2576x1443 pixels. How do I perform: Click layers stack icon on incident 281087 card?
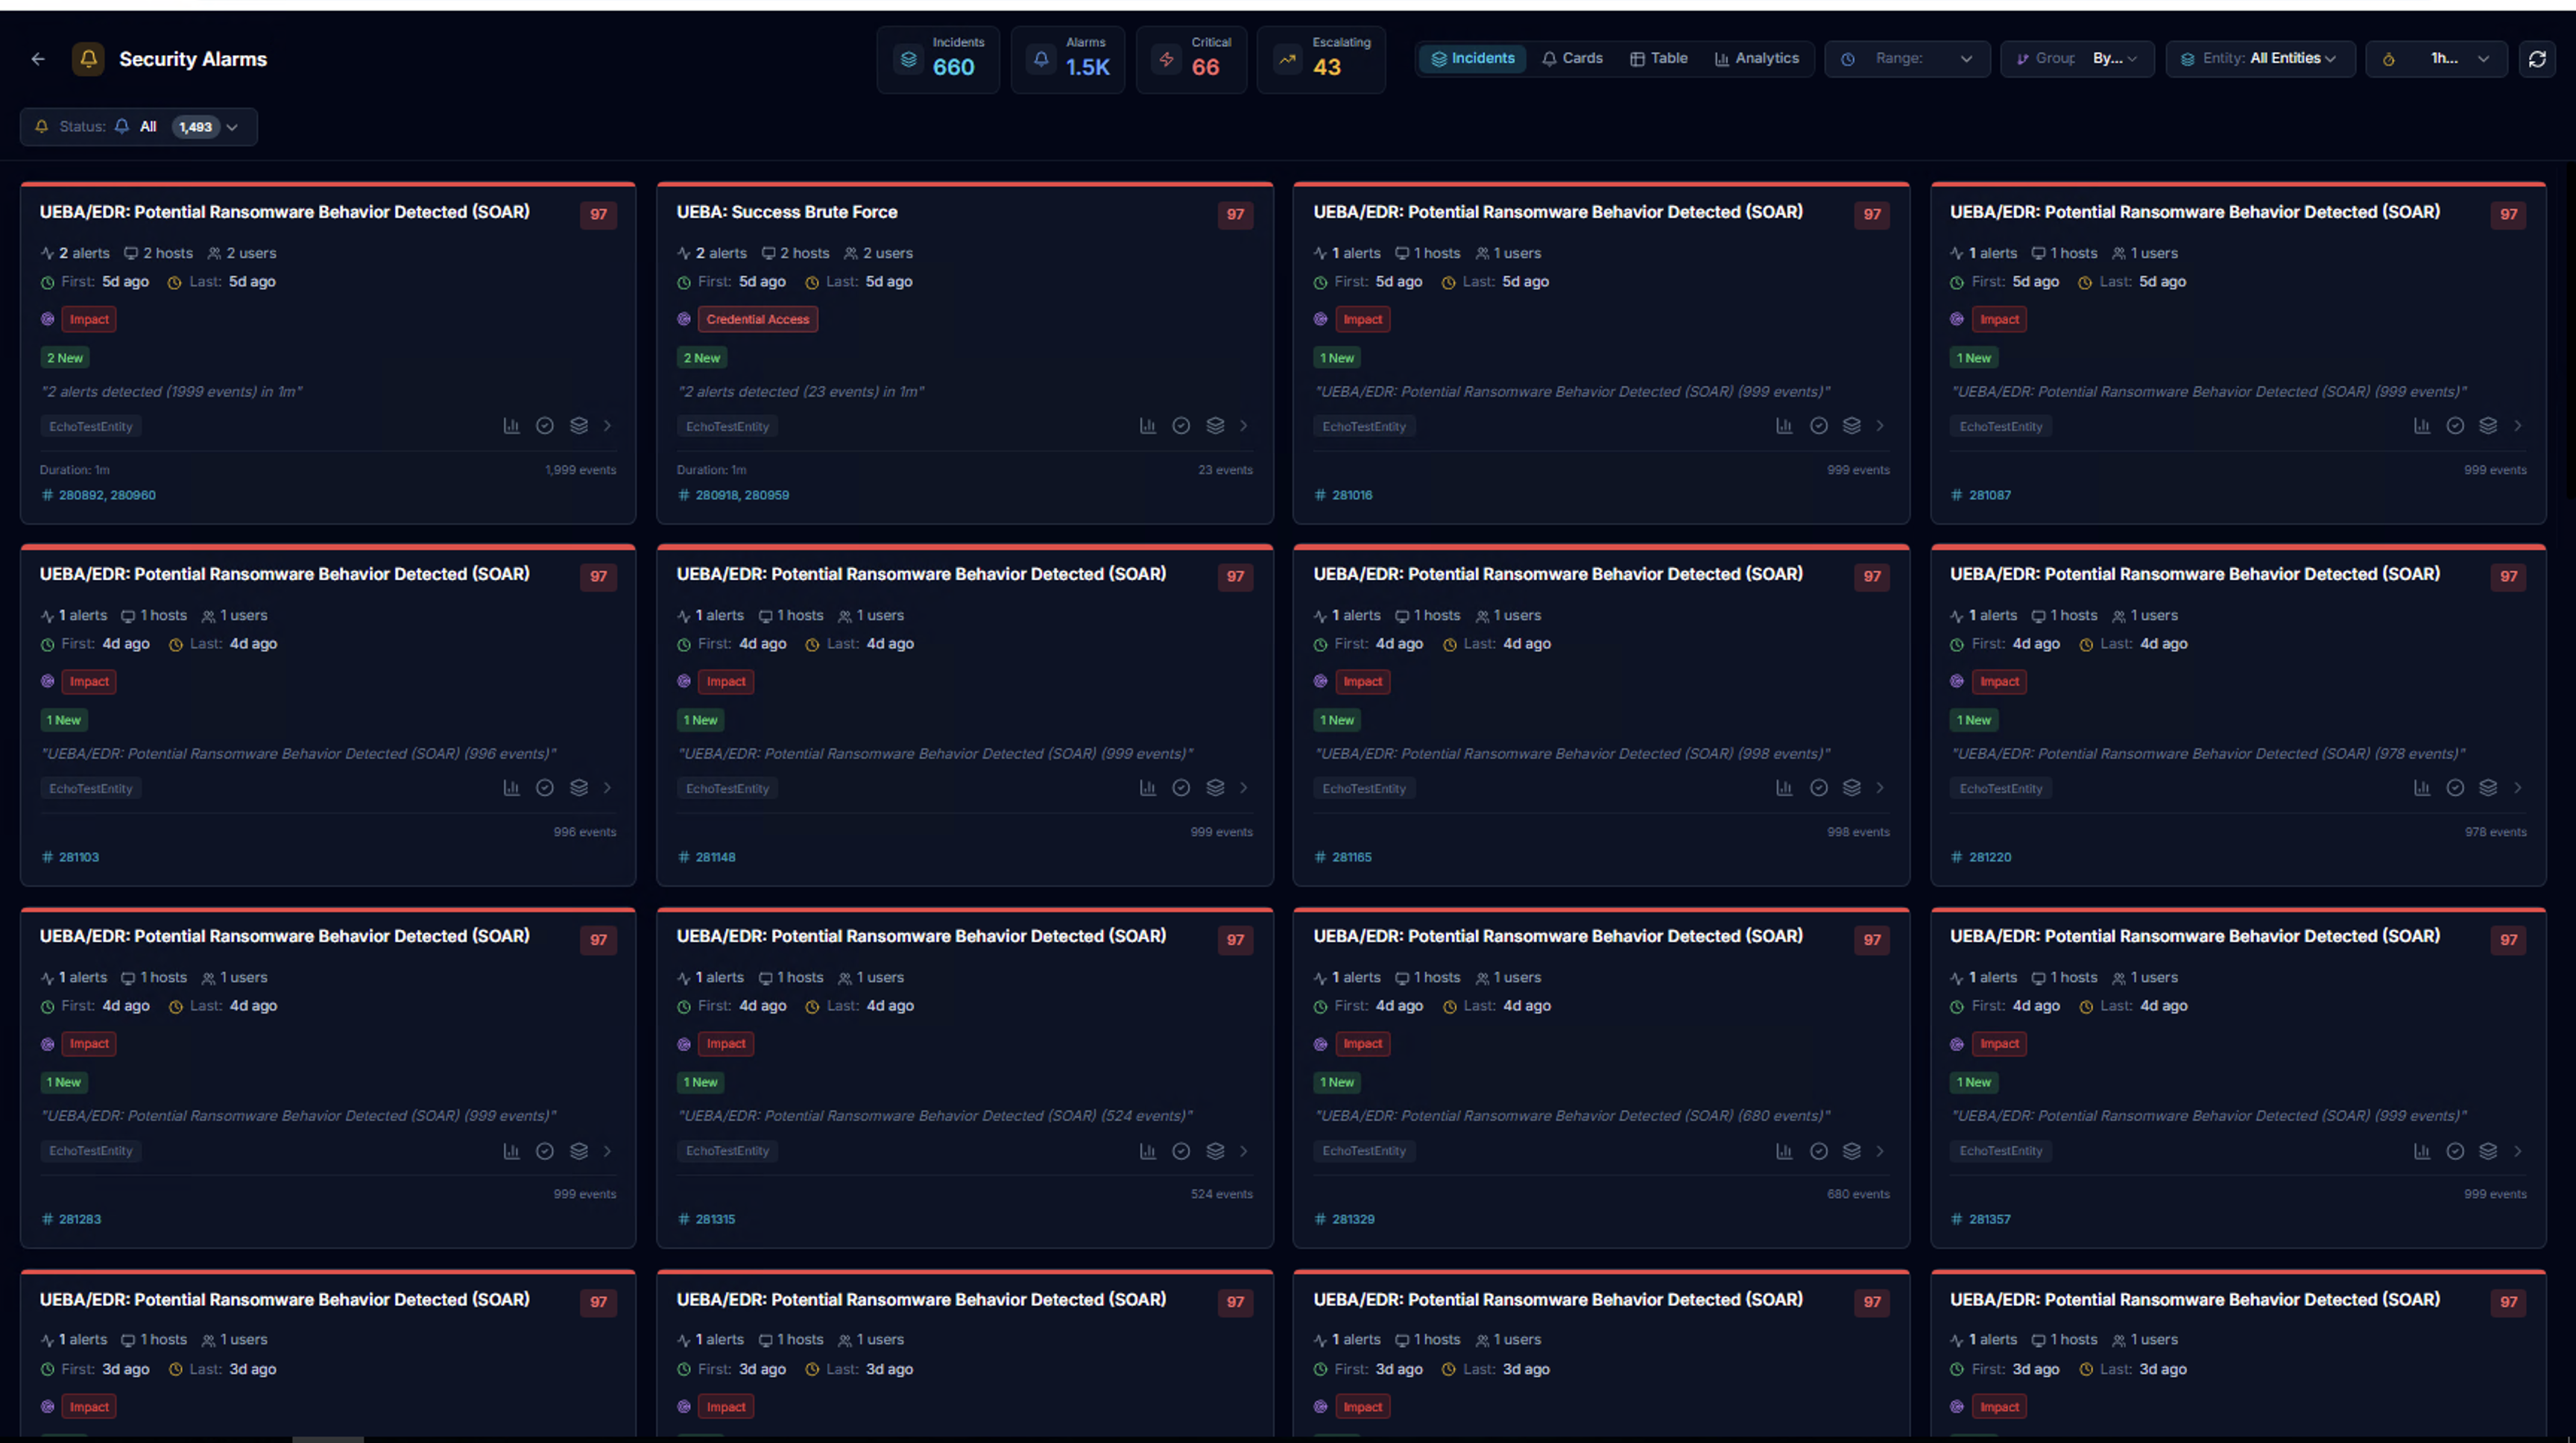(2488, 426)
